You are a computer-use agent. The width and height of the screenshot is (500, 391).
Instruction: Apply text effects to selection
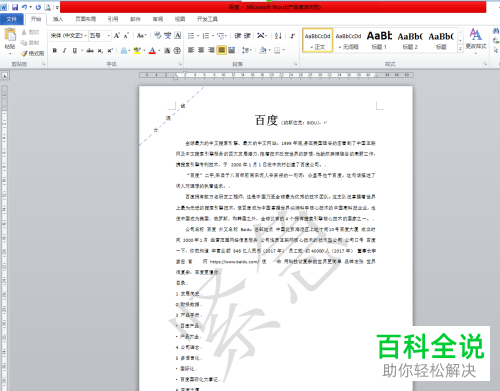[125, 50]
